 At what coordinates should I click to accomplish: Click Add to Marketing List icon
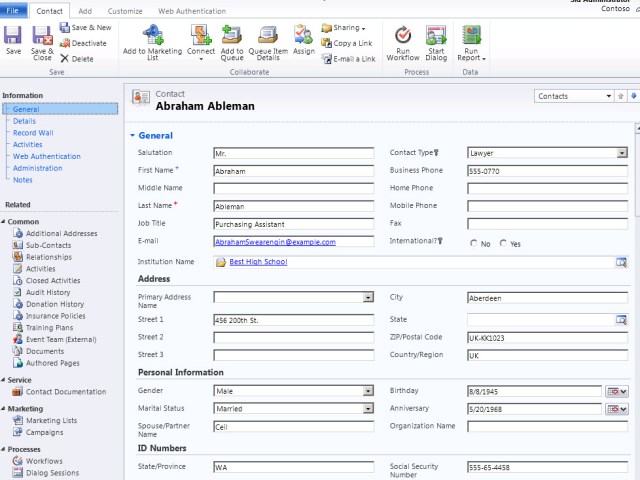click(153, 36)
